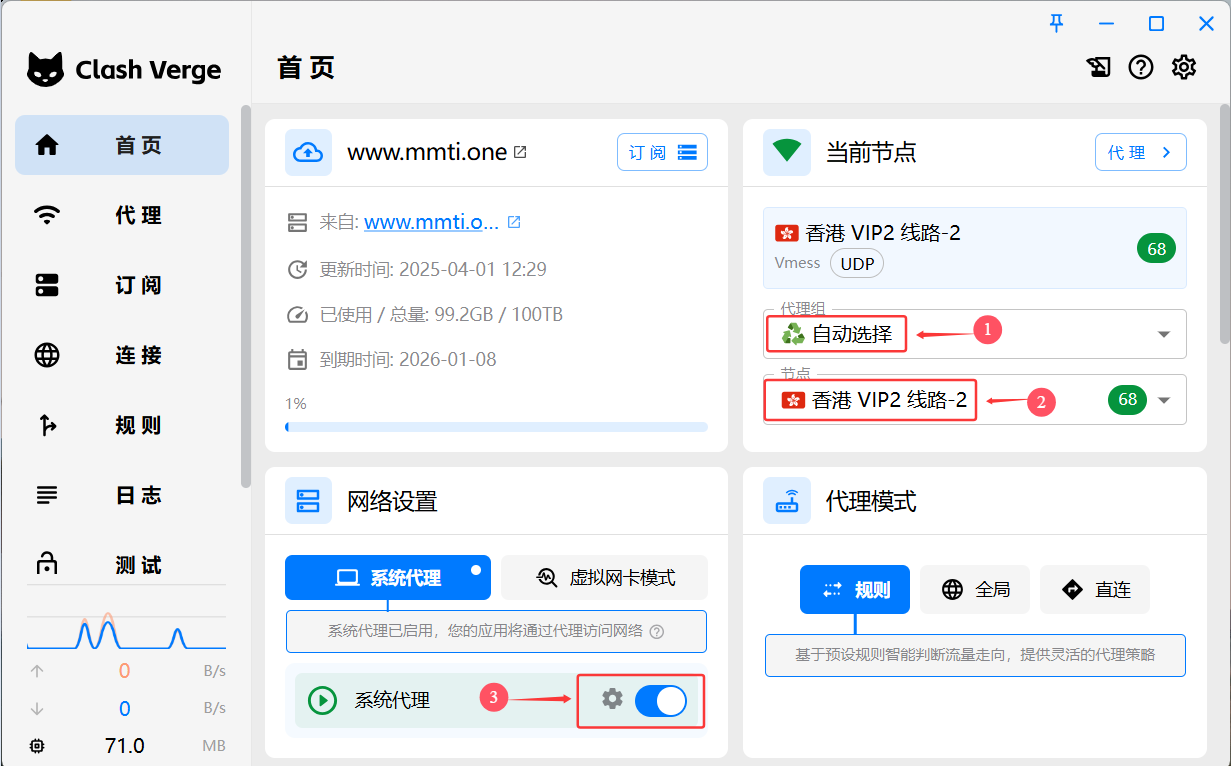
Task: Open the www.mmti.o... source link
Action: point(431,222)
